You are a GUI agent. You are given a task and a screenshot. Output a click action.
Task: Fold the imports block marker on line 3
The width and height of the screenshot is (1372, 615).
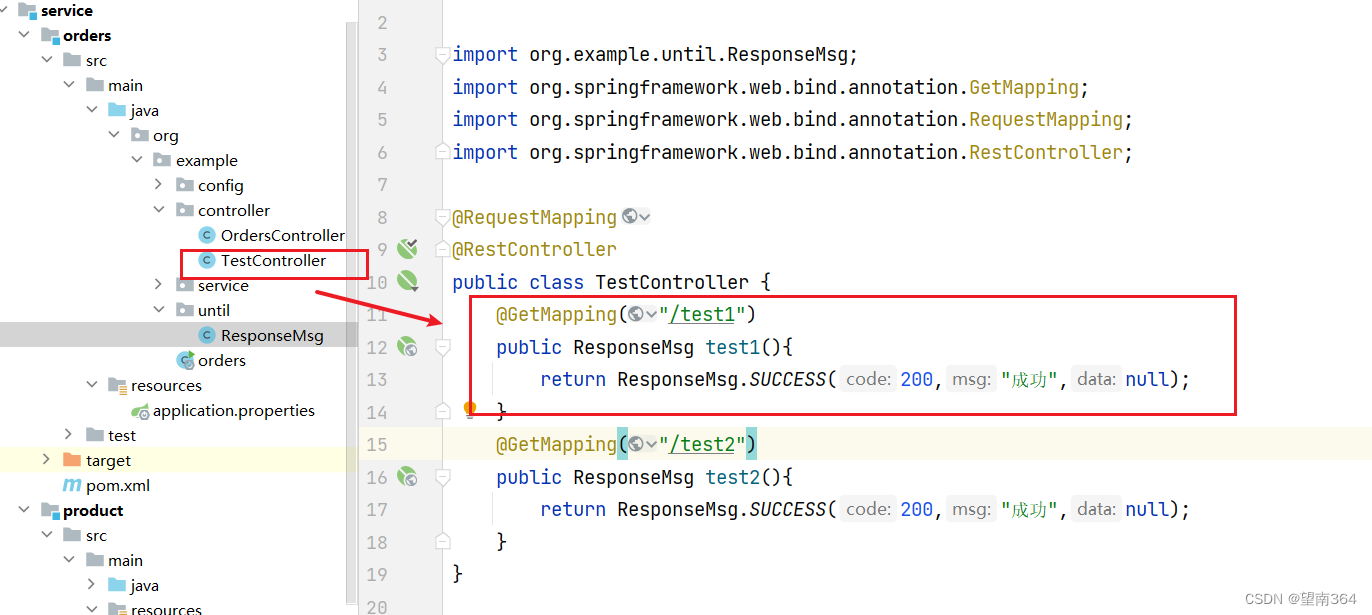[442, 56]
